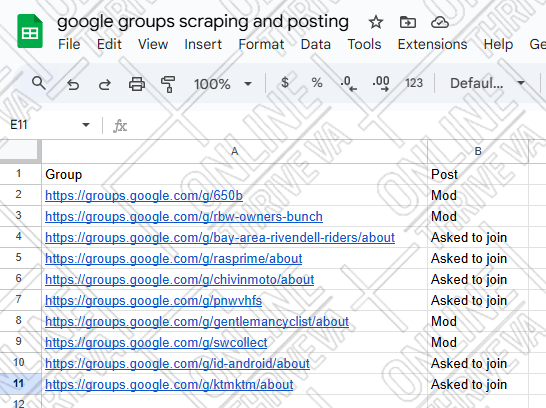
Task: Open the Google Sheets home icon
Action: click(30, 31)
